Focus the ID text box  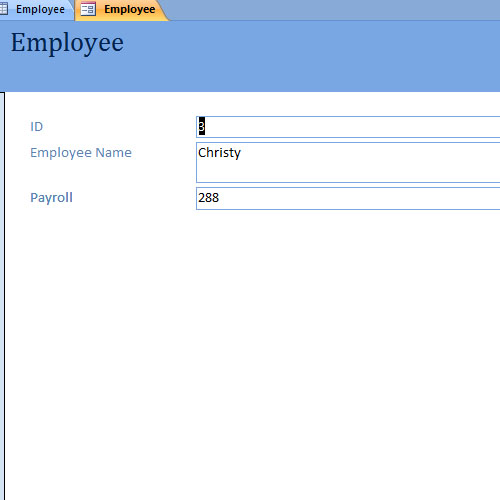tap(348, 127)
